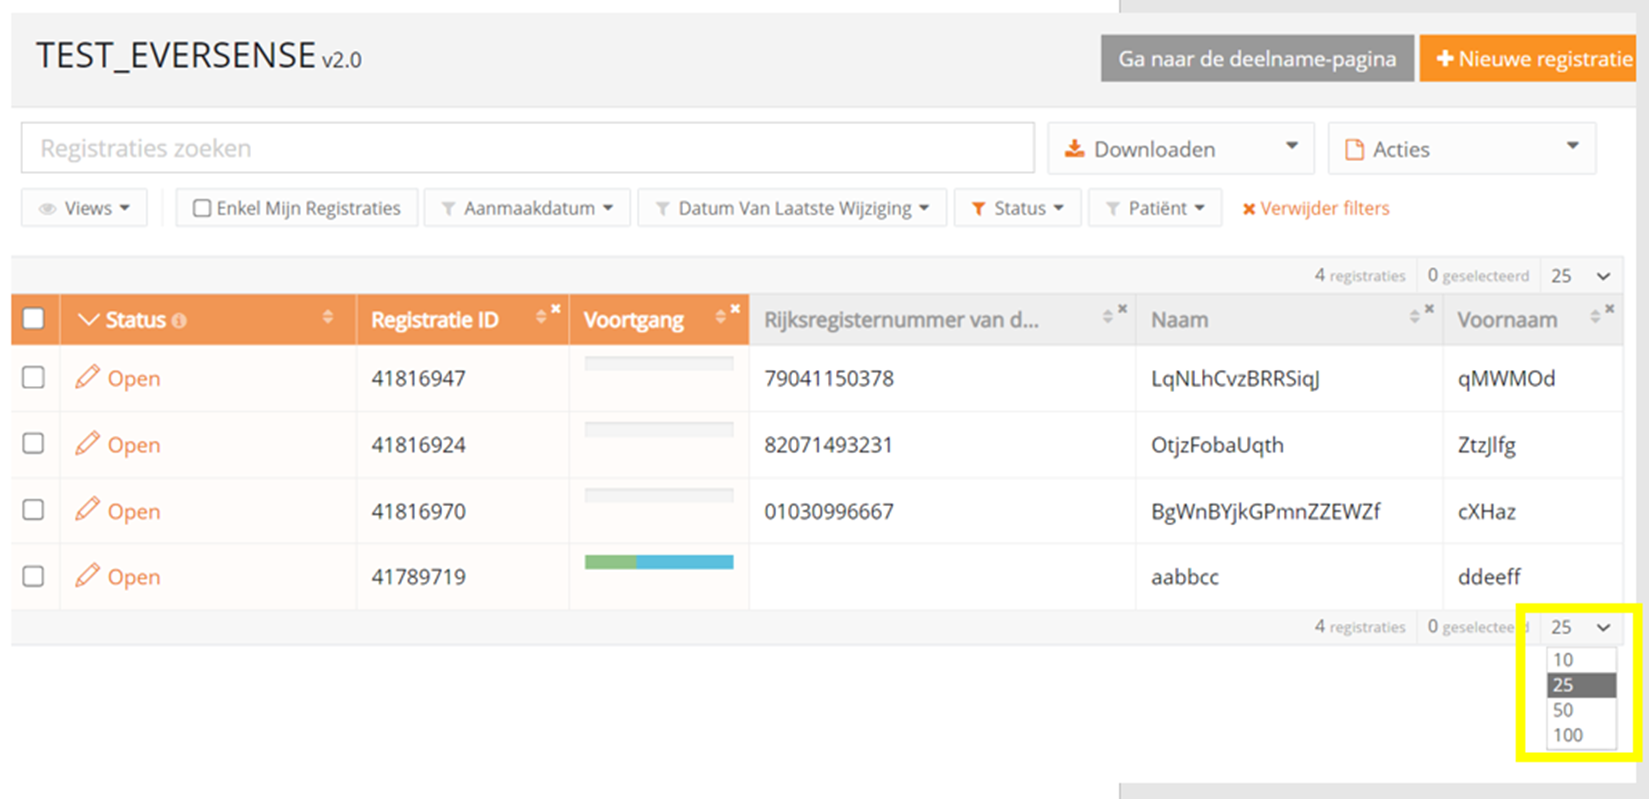Select checkbox for registration 41816924 row
This screenshot has height=799, width=1649.
click(34, 443)
